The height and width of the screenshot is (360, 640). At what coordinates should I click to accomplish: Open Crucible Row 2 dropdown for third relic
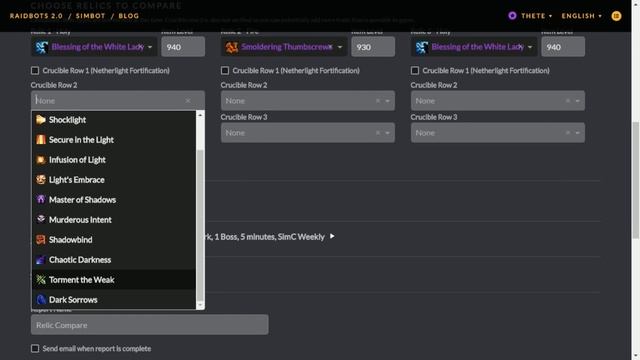(x=578, y=101)
